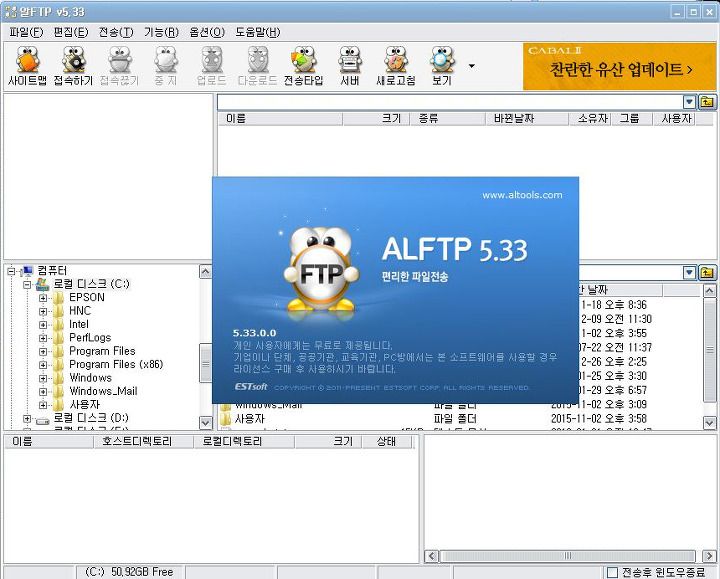Click the 중지 stop icon
This screenshot has height=579, width=720.
166,66
